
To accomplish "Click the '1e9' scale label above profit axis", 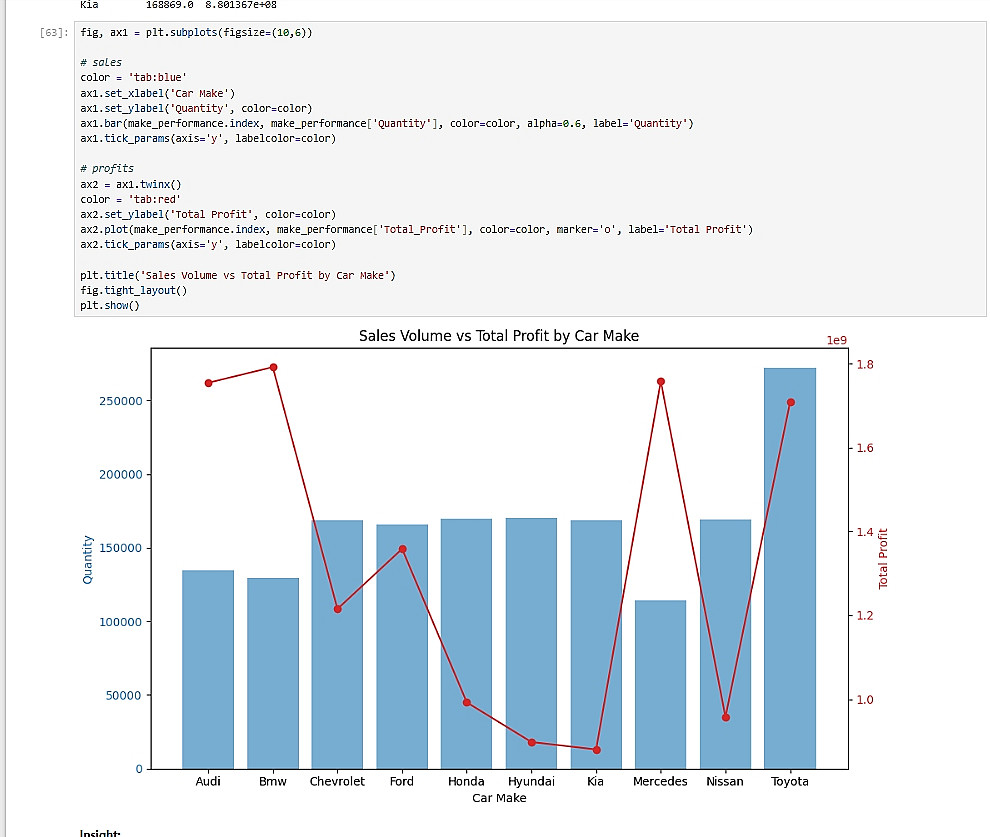I will pyautogui.click(x=837, y=340).
